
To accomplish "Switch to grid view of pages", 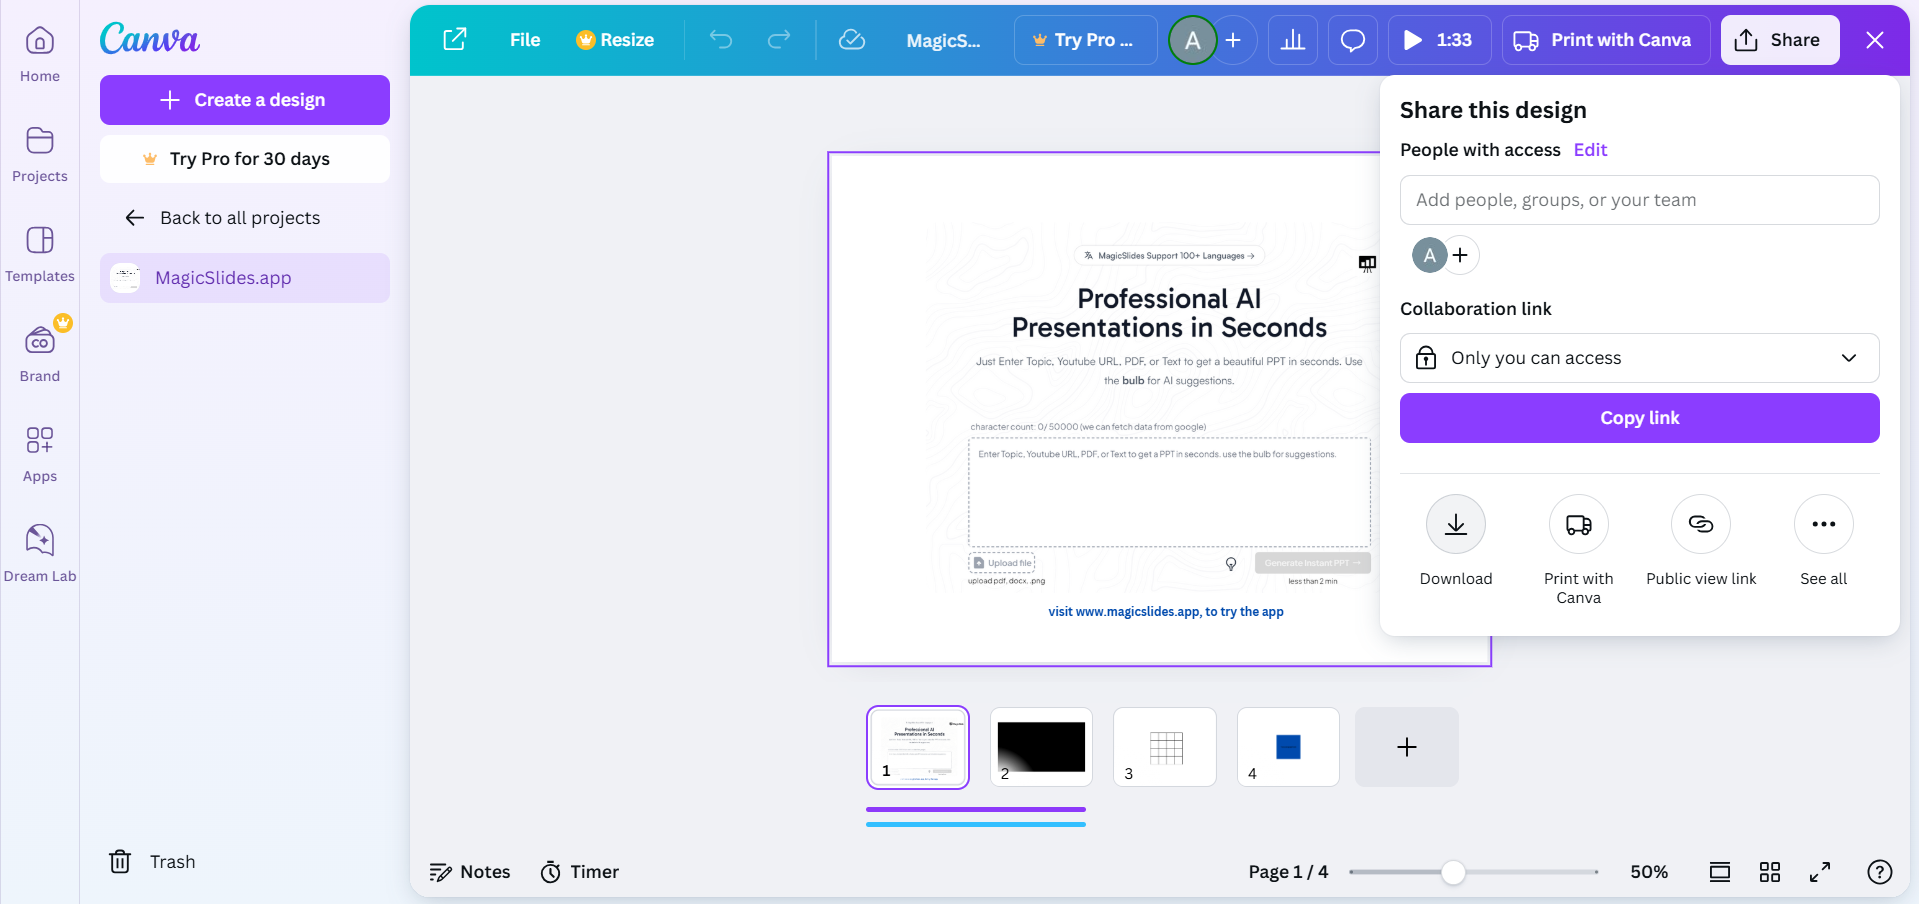I will click(1770, 872).
